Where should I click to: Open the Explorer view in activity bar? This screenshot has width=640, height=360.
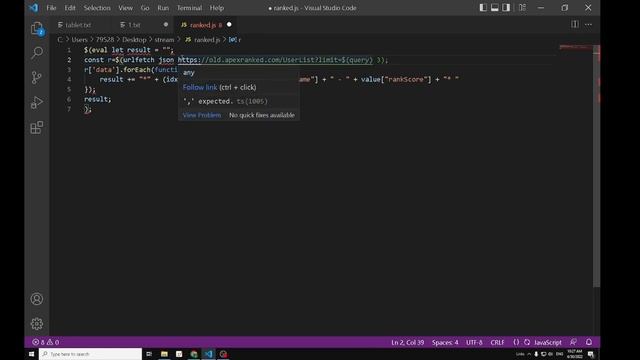click(x=37, y=29)
